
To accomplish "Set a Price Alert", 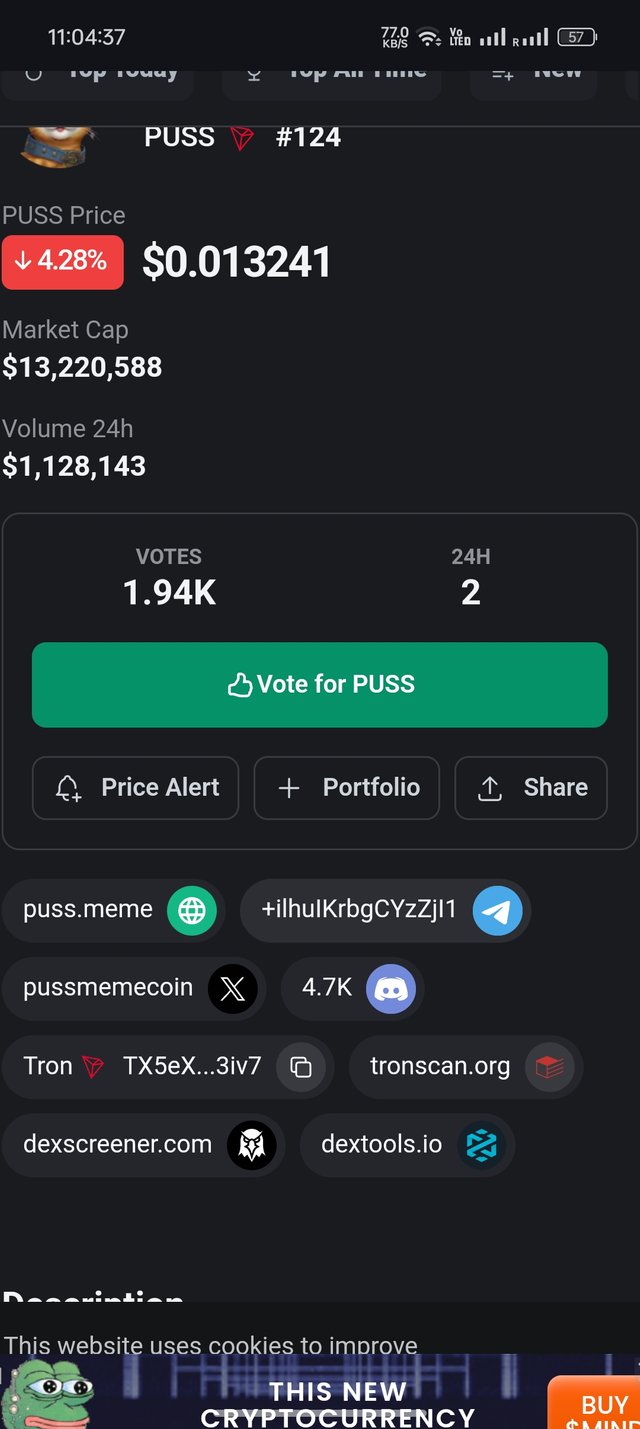I will pos(136,788).
